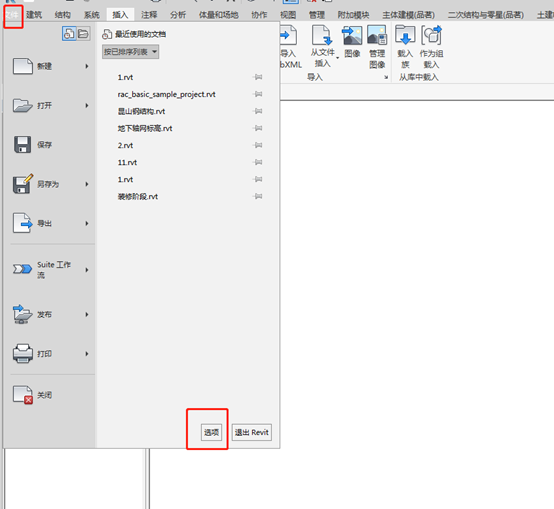Open the 协作 ribbon tab

(x=259, y=15)
